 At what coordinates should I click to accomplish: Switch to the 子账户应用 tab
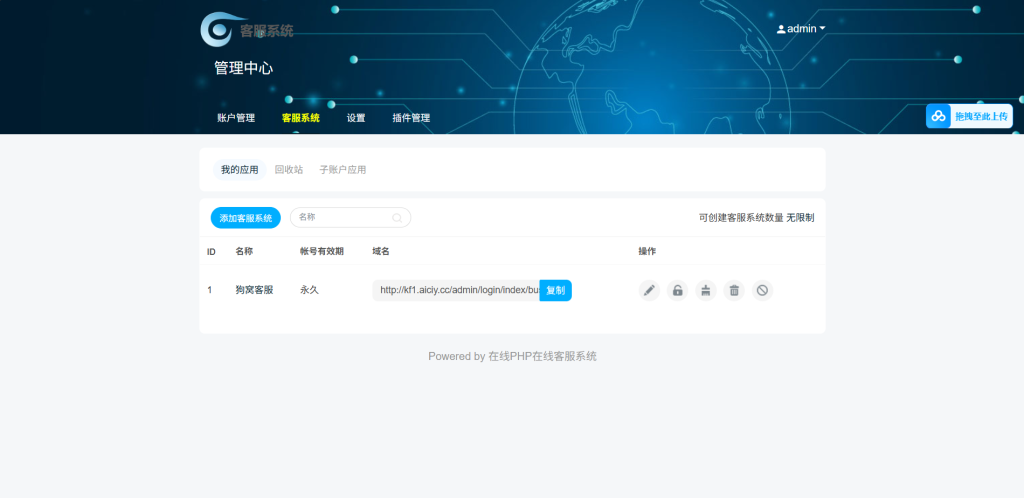click(x=343, y=170)
